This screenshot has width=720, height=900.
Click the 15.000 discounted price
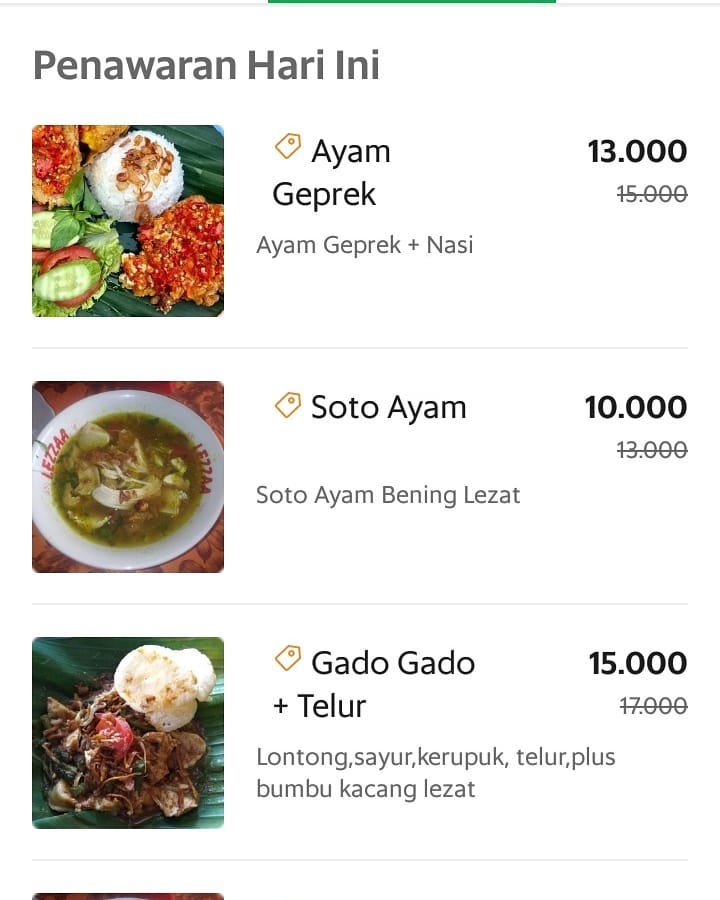[x=638, y=664]
